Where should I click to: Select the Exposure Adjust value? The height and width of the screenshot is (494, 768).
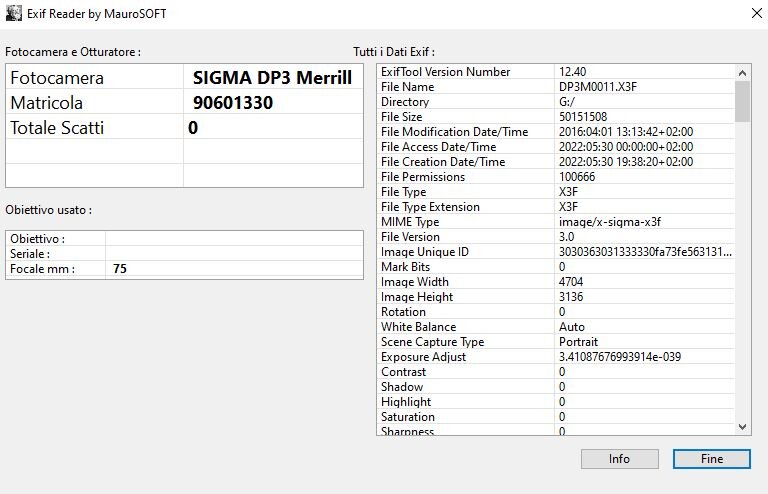620,357
